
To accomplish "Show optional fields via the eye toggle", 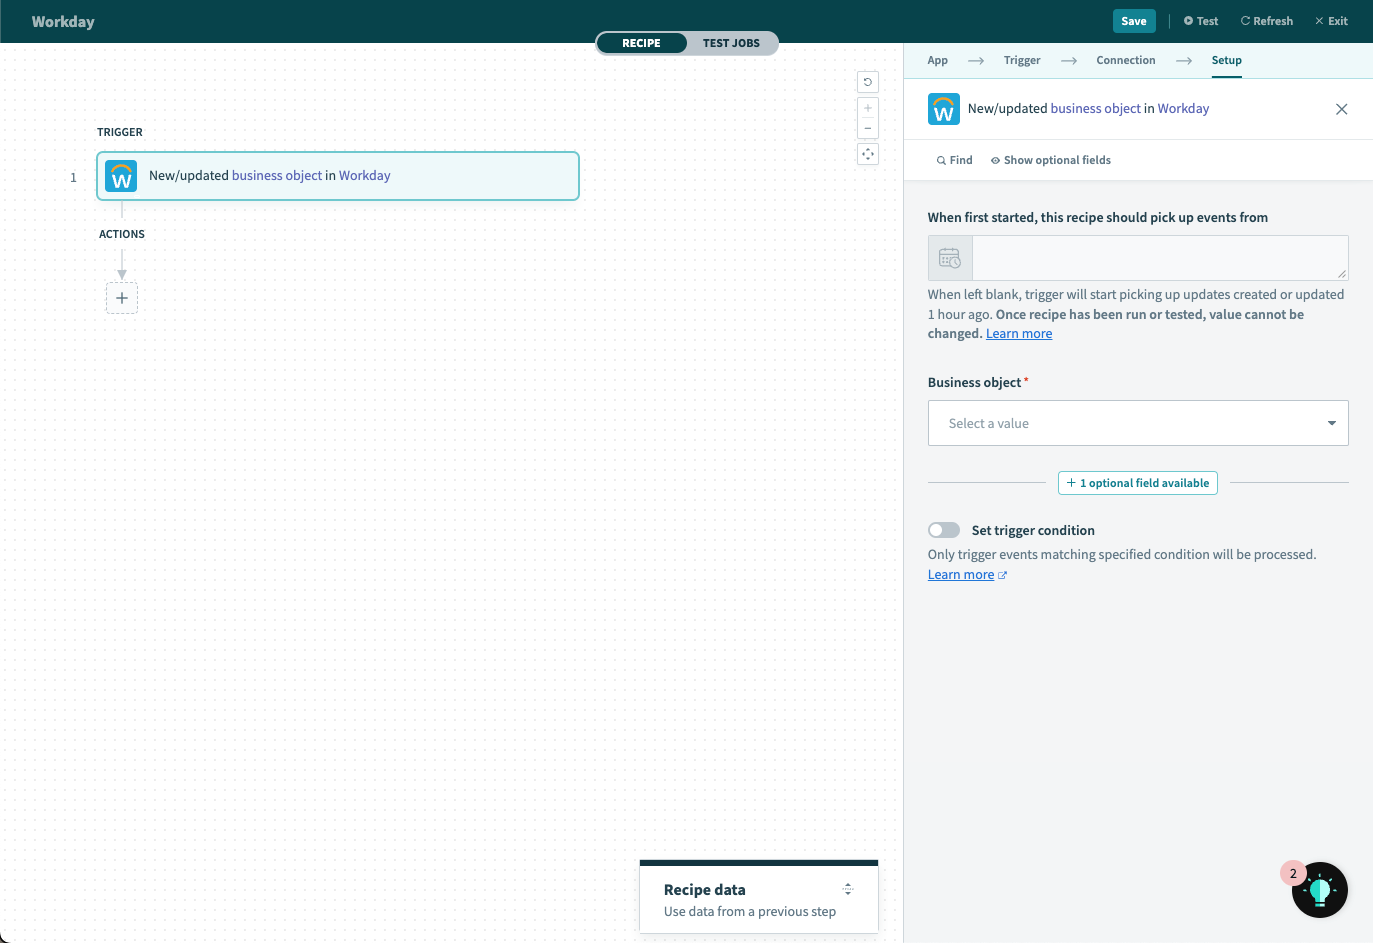I will (x=994, y=159).
